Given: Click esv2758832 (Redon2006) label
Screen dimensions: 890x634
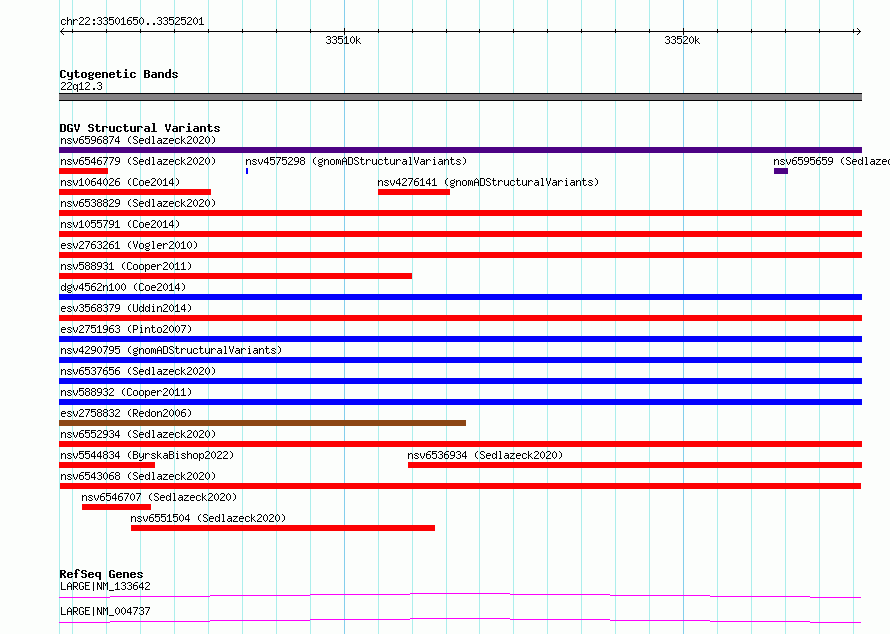Looking at the screenshot, I should [x=126, y=413].
